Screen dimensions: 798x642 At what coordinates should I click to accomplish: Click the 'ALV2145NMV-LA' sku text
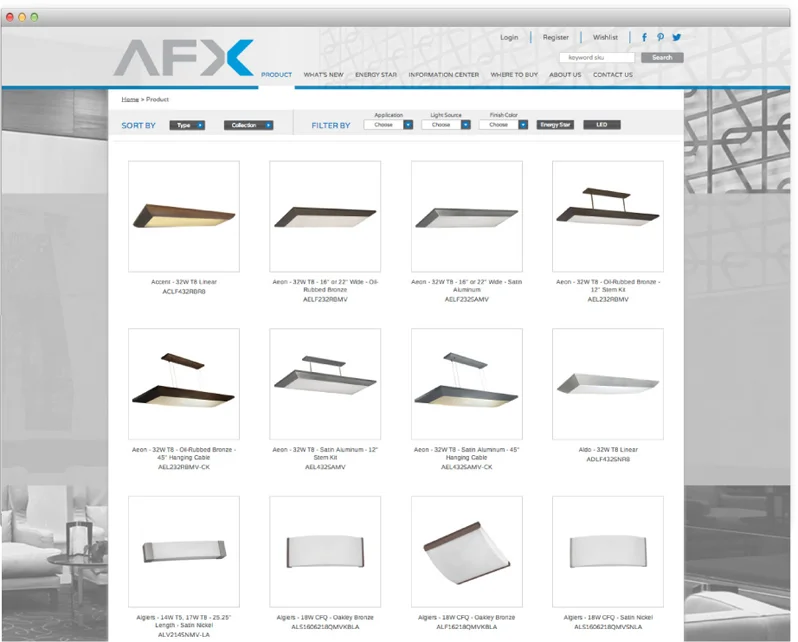(x=184, y=635)
